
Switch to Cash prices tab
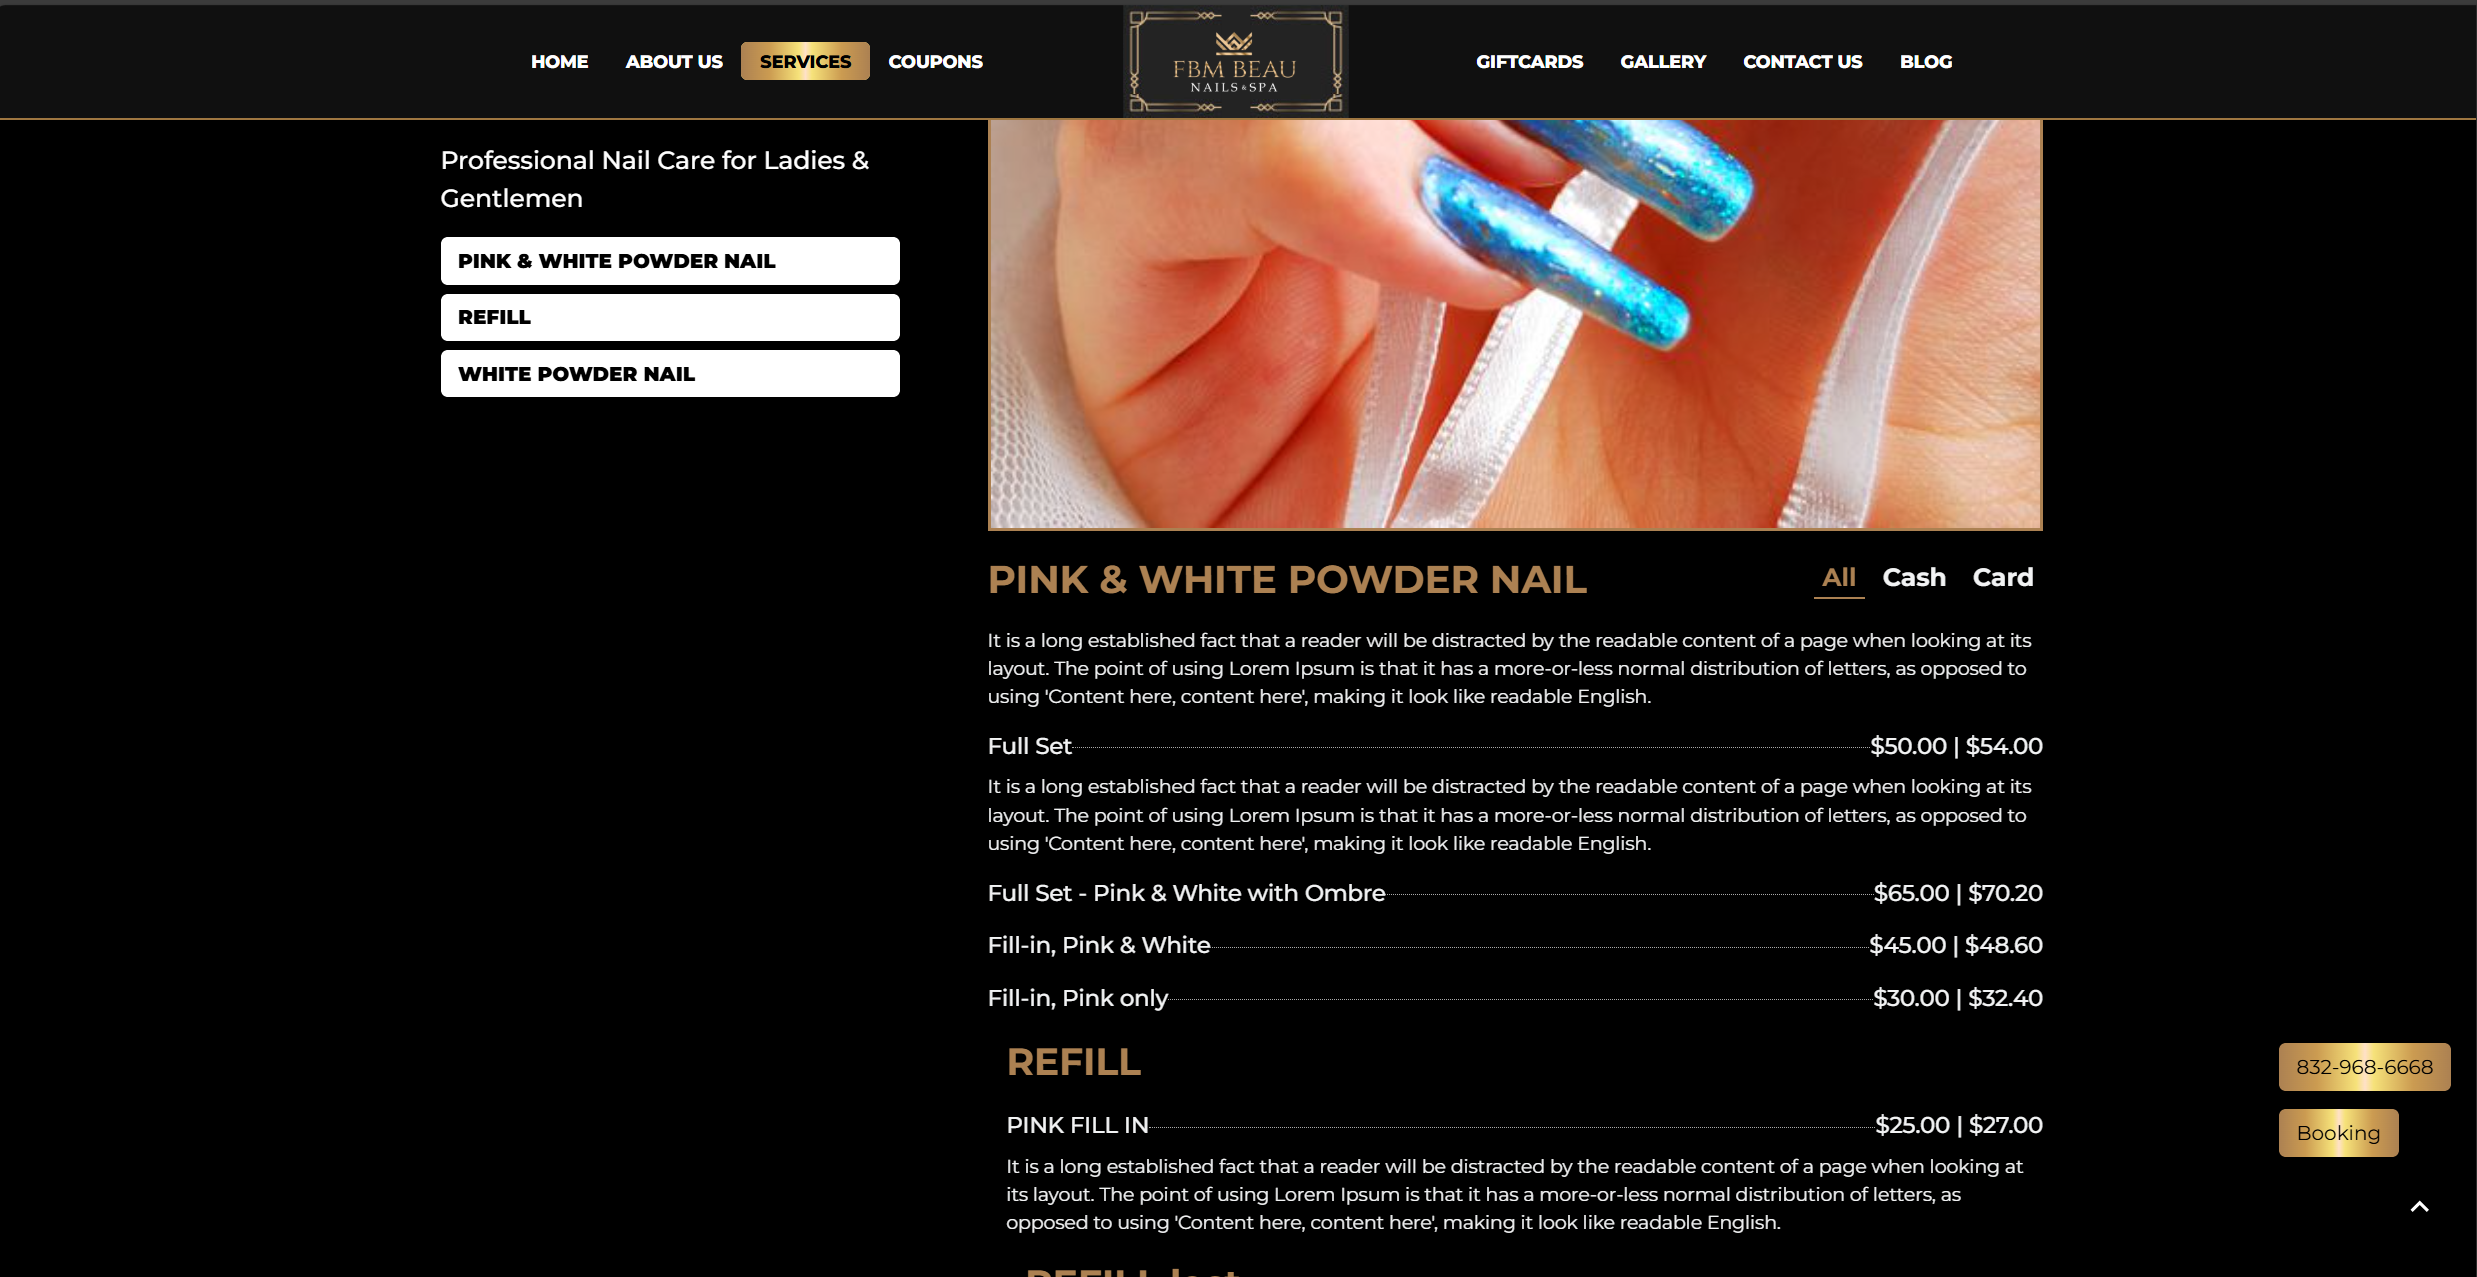(1914, 578)
